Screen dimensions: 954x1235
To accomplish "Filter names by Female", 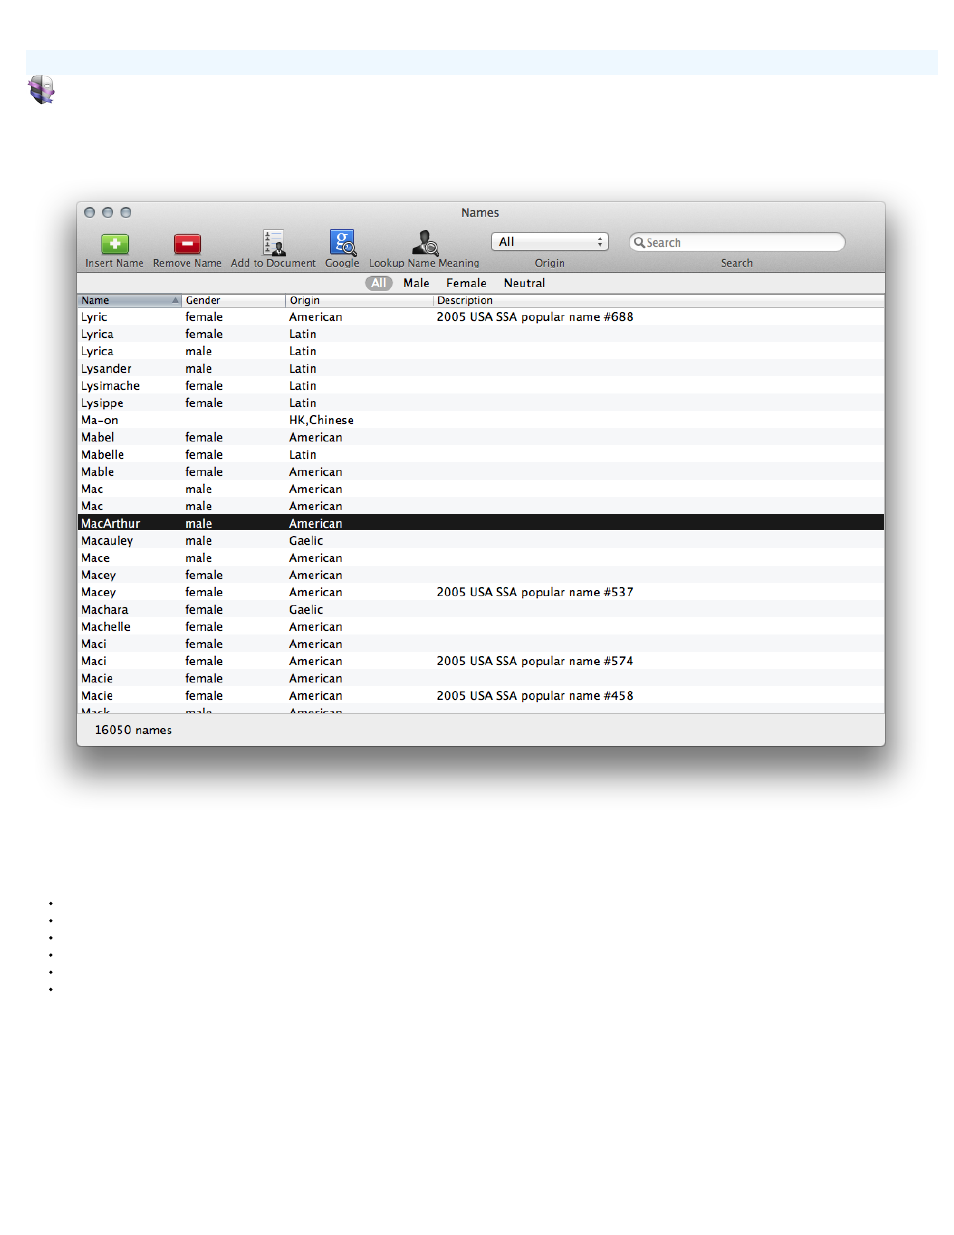I will 466,283.
